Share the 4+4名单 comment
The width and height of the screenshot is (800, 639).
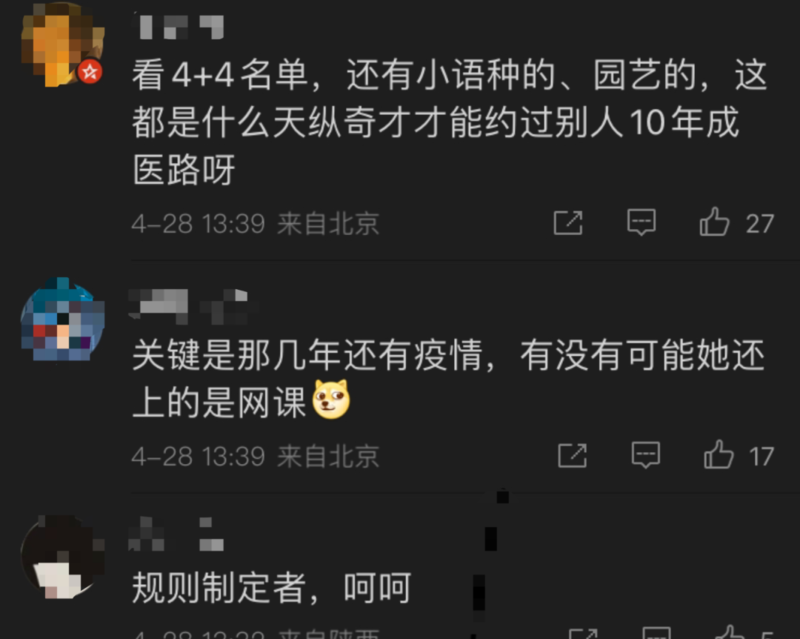(568, 223)
